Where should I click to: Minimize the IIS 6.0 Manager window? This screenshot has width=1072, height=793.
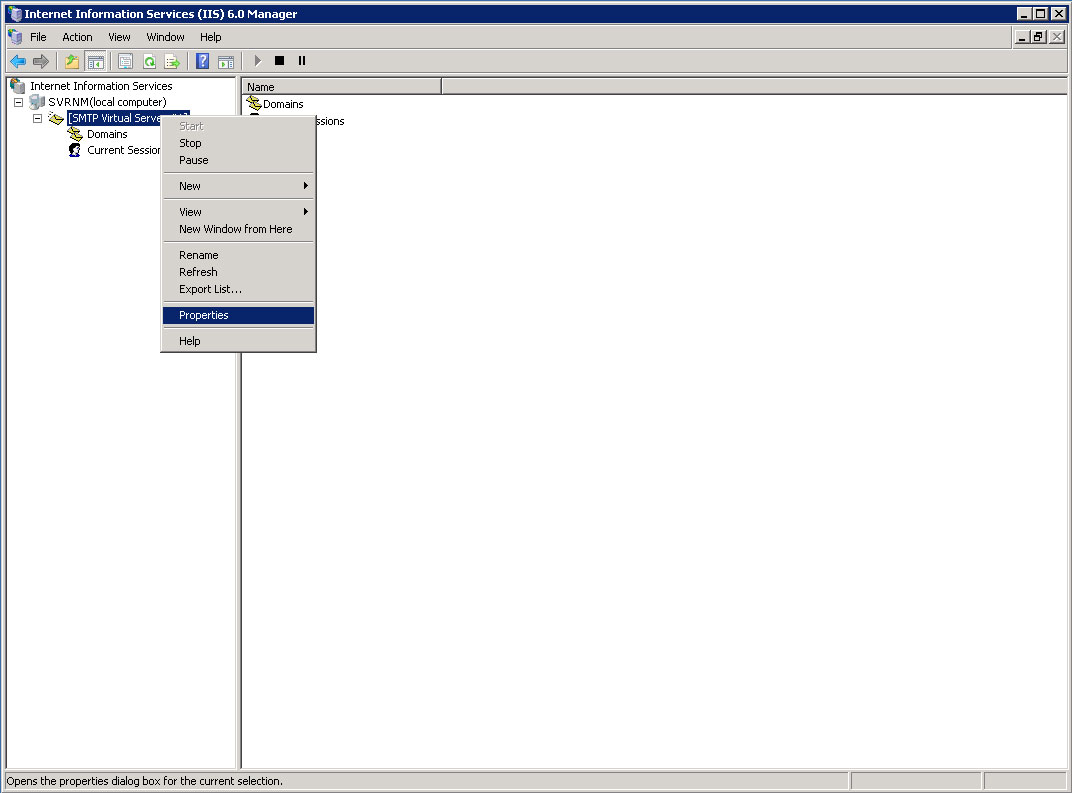[x=1023, y=14]
